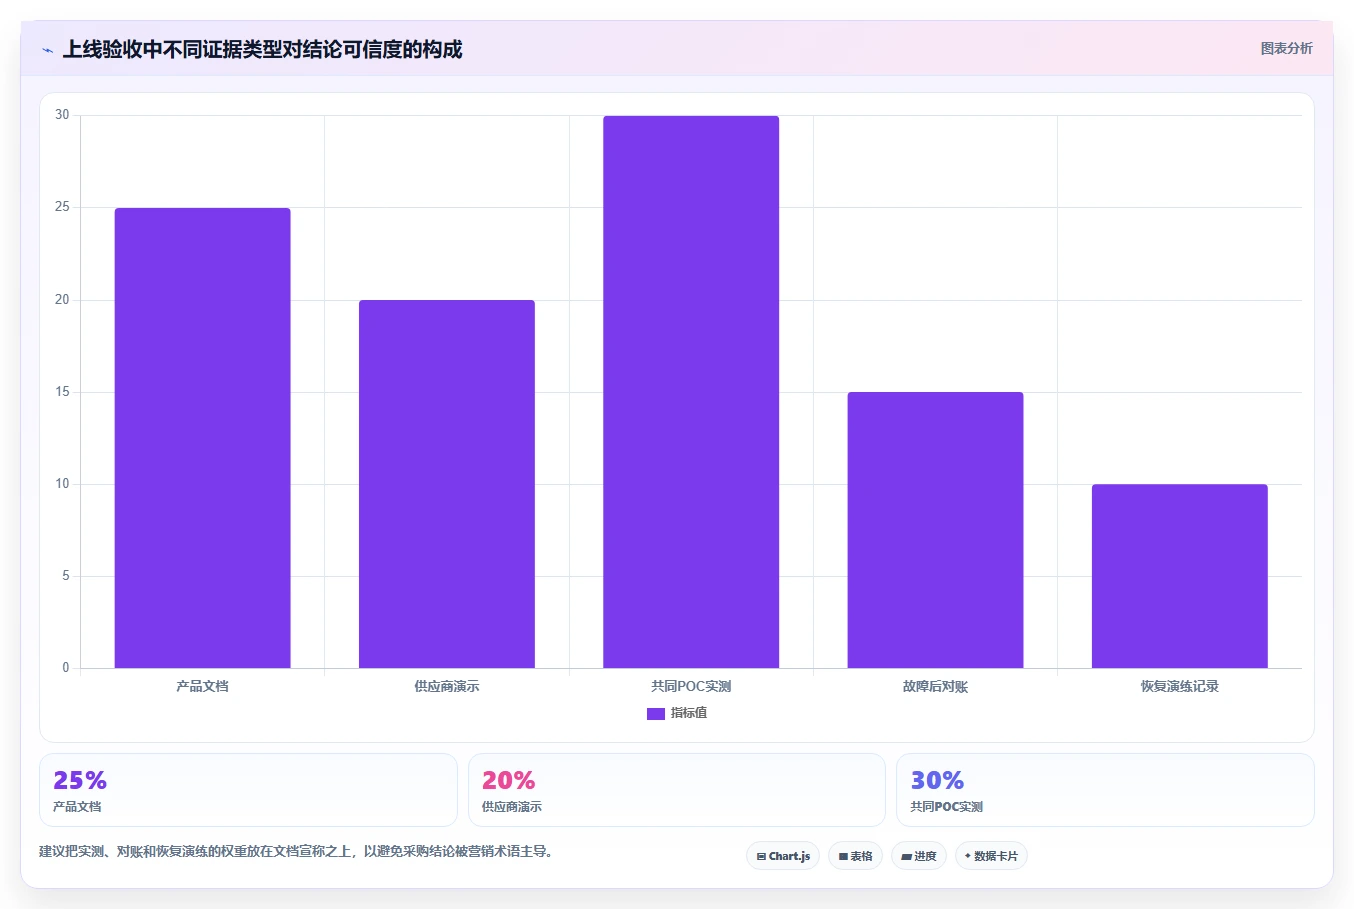Select the 故障后对账 bar in chart
The width and height of the screenshot is (1354, 909).
point(935,530)
